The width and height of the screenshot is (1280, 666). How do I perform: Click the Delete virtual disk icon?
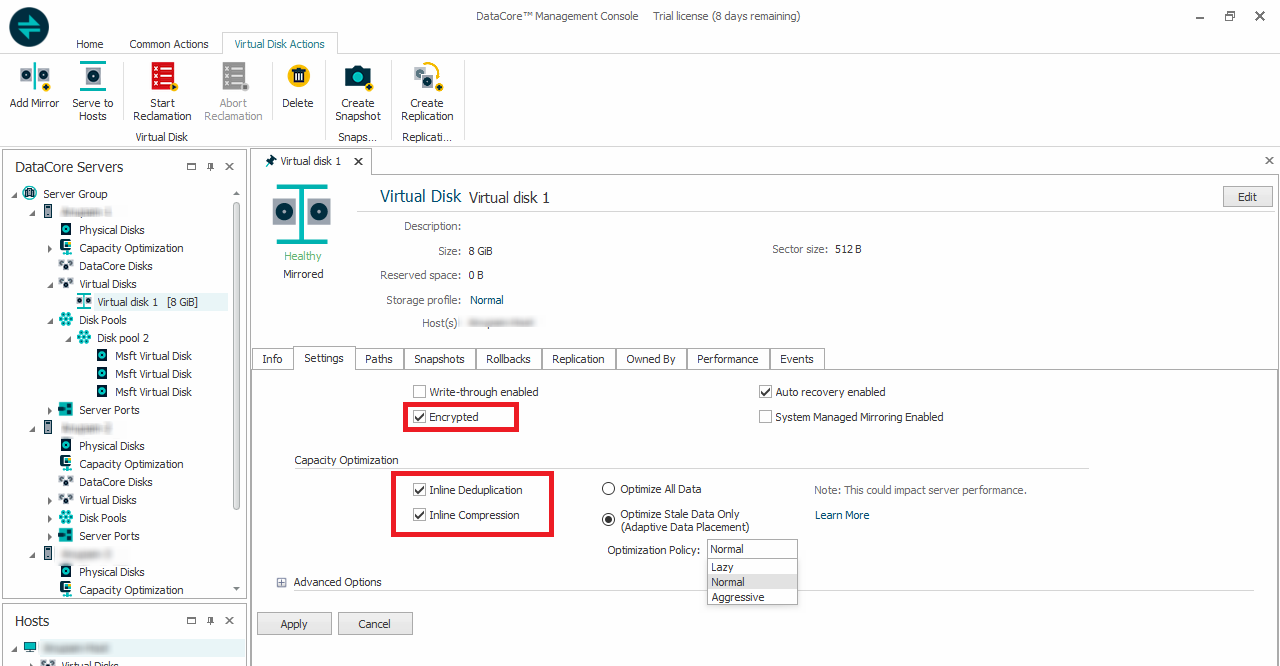[297, 78]
